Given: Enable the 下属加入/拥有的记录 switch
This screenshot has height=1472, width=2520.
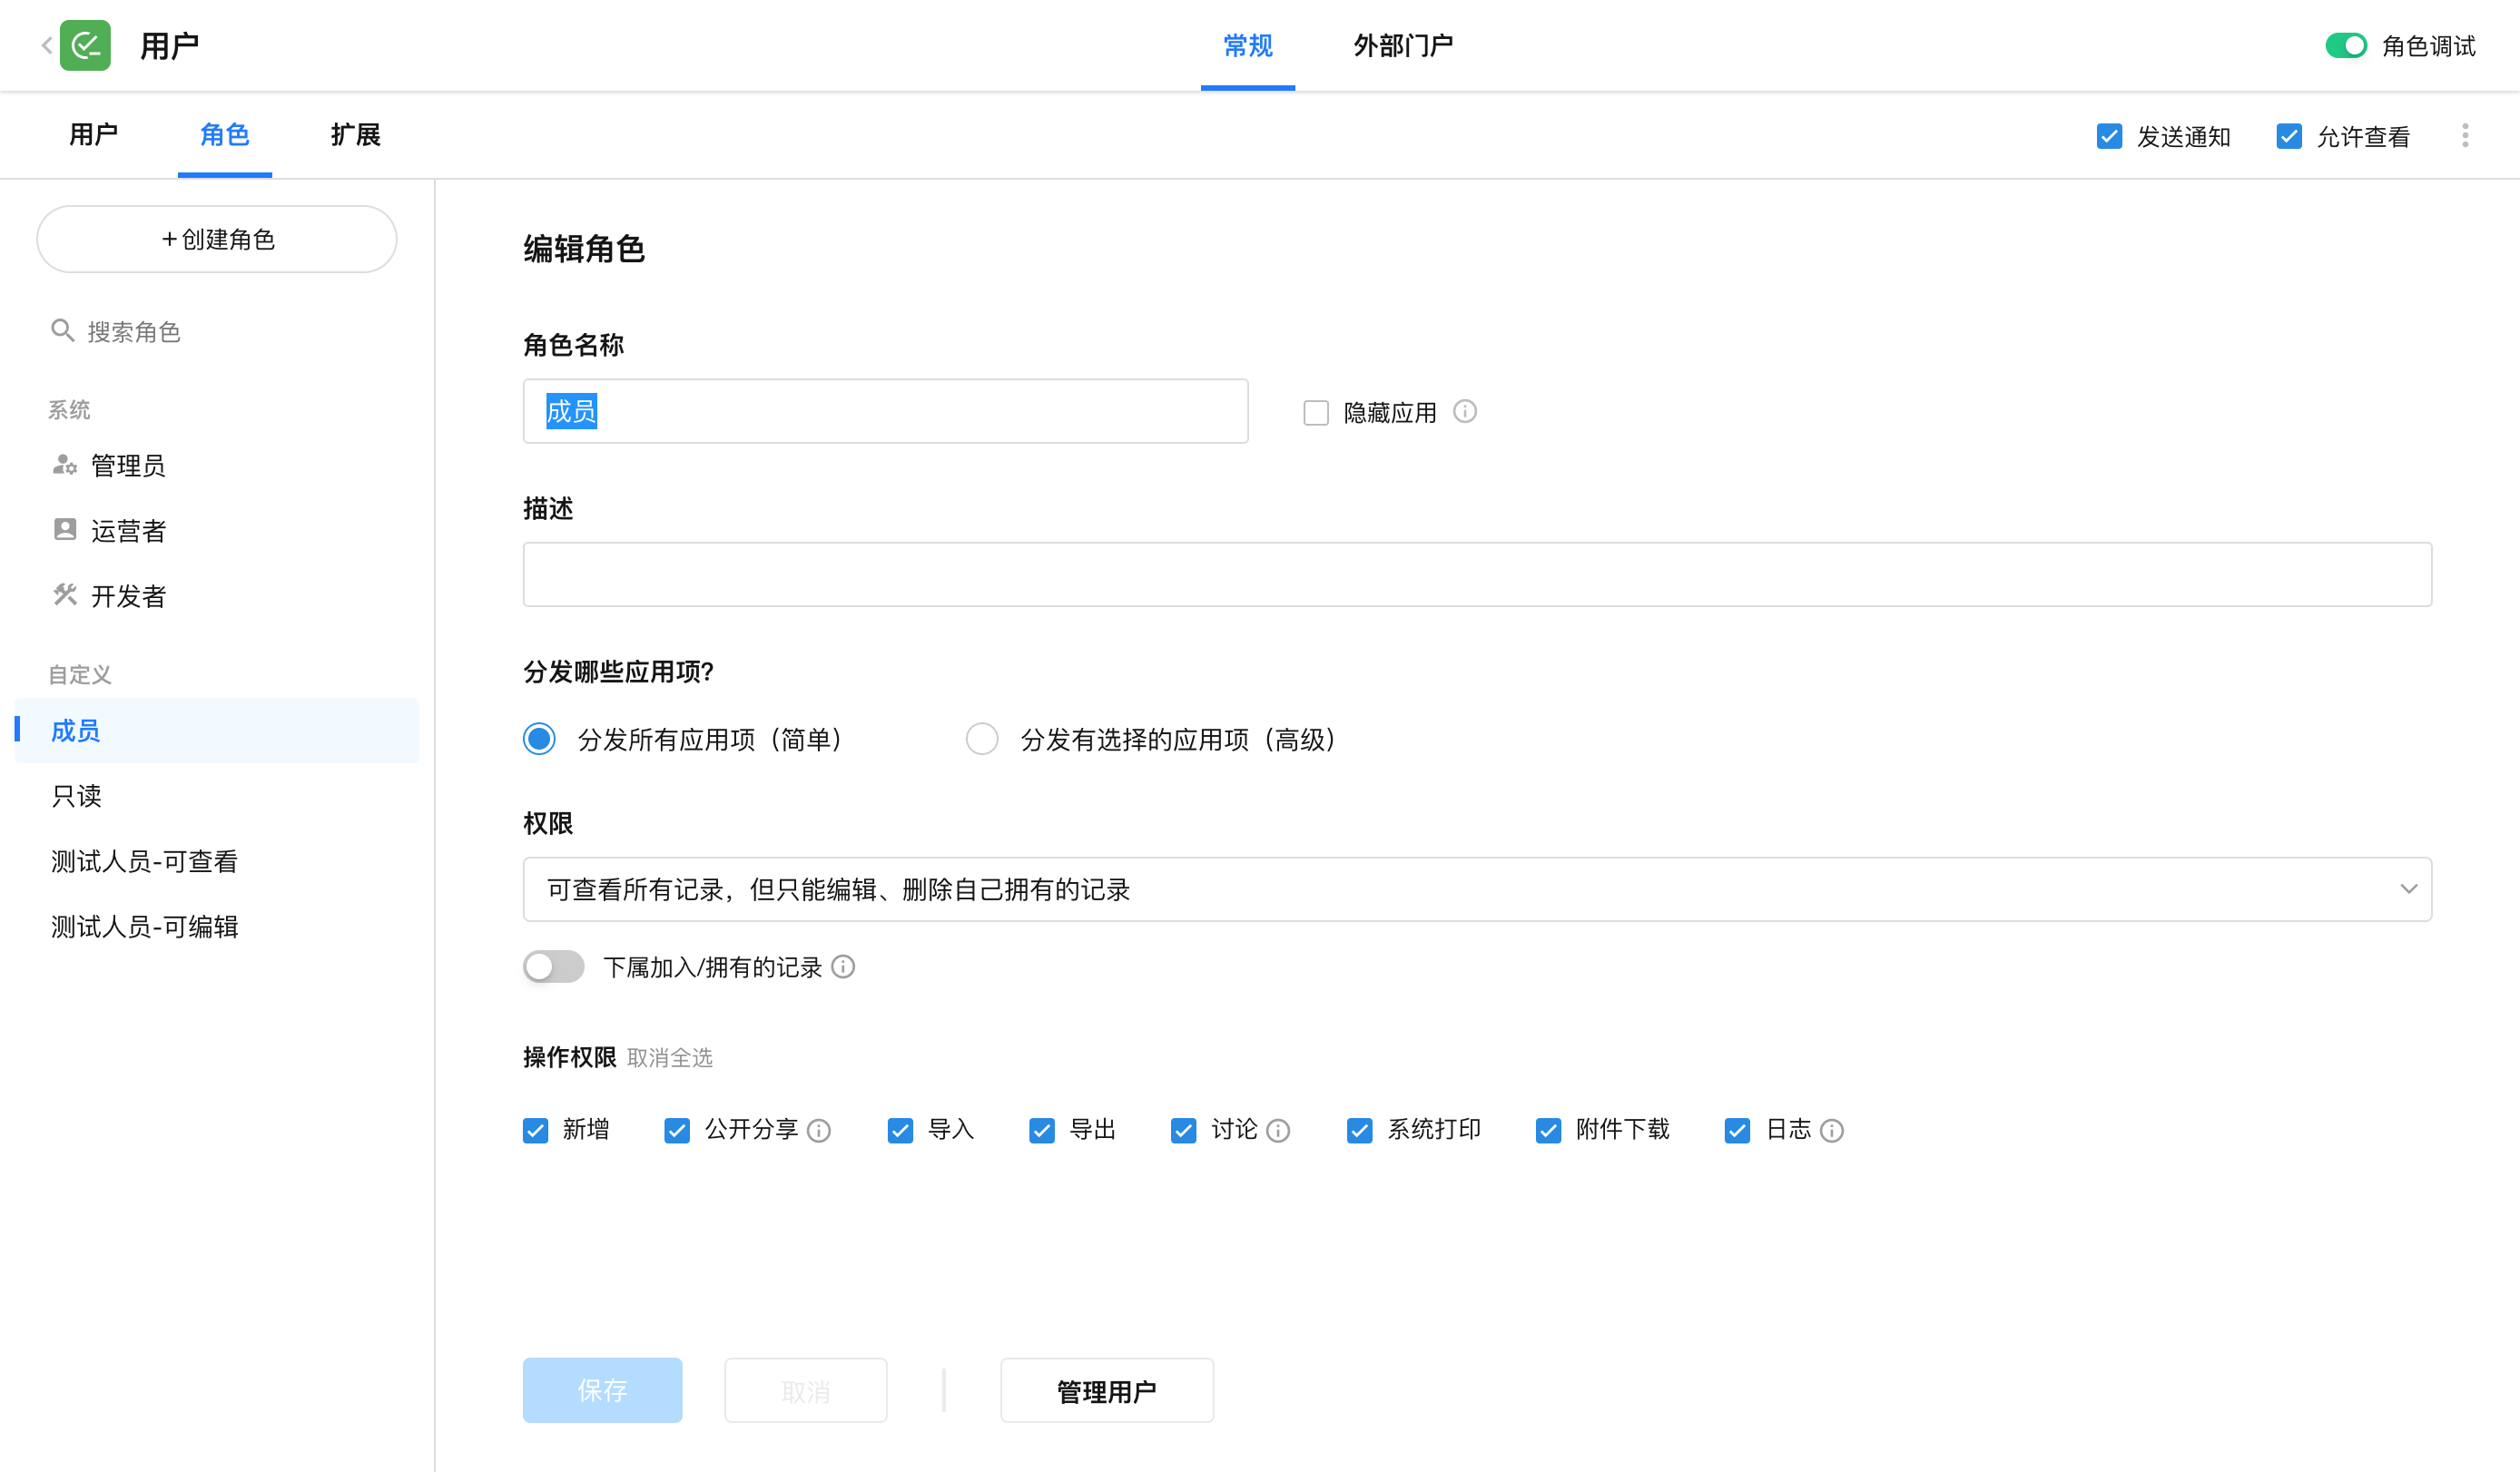Looking at the screenshot, I should point(553,966).
